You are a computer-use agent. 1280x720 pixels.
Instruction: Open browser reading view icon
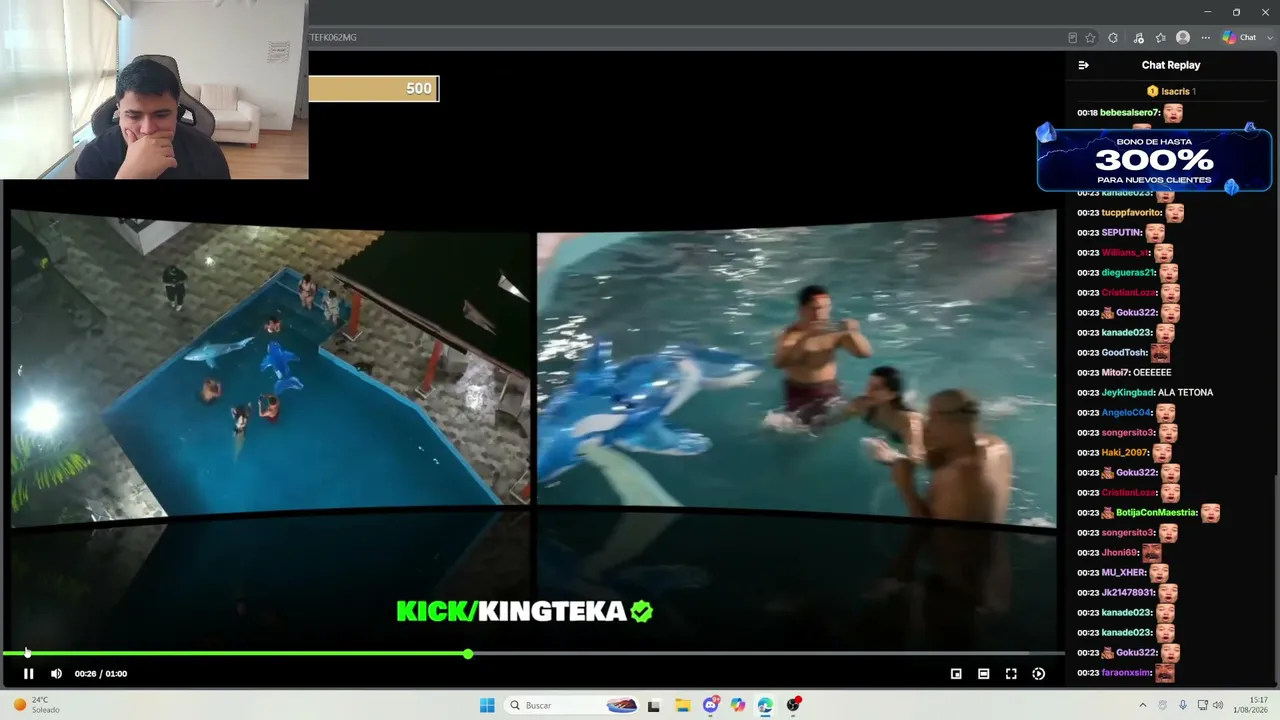pos(1073,38)
